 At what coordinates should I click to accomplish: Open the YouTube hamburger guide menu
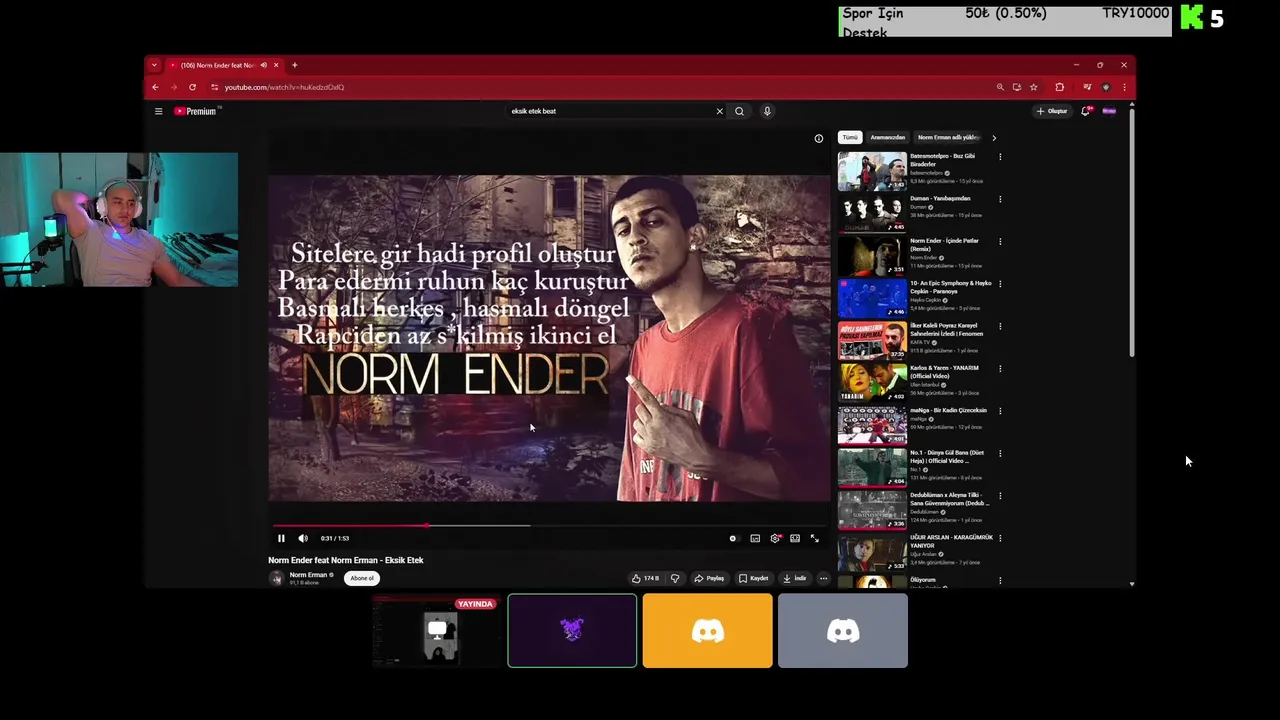pos(158,111)
